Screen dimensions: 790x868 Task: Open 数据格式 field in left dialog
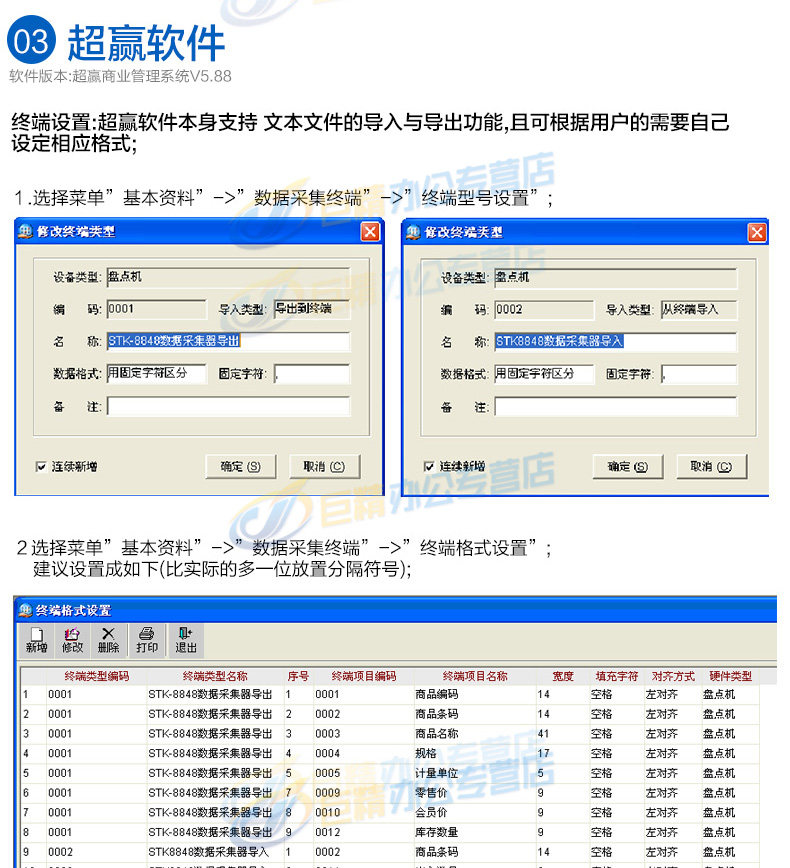156,373
